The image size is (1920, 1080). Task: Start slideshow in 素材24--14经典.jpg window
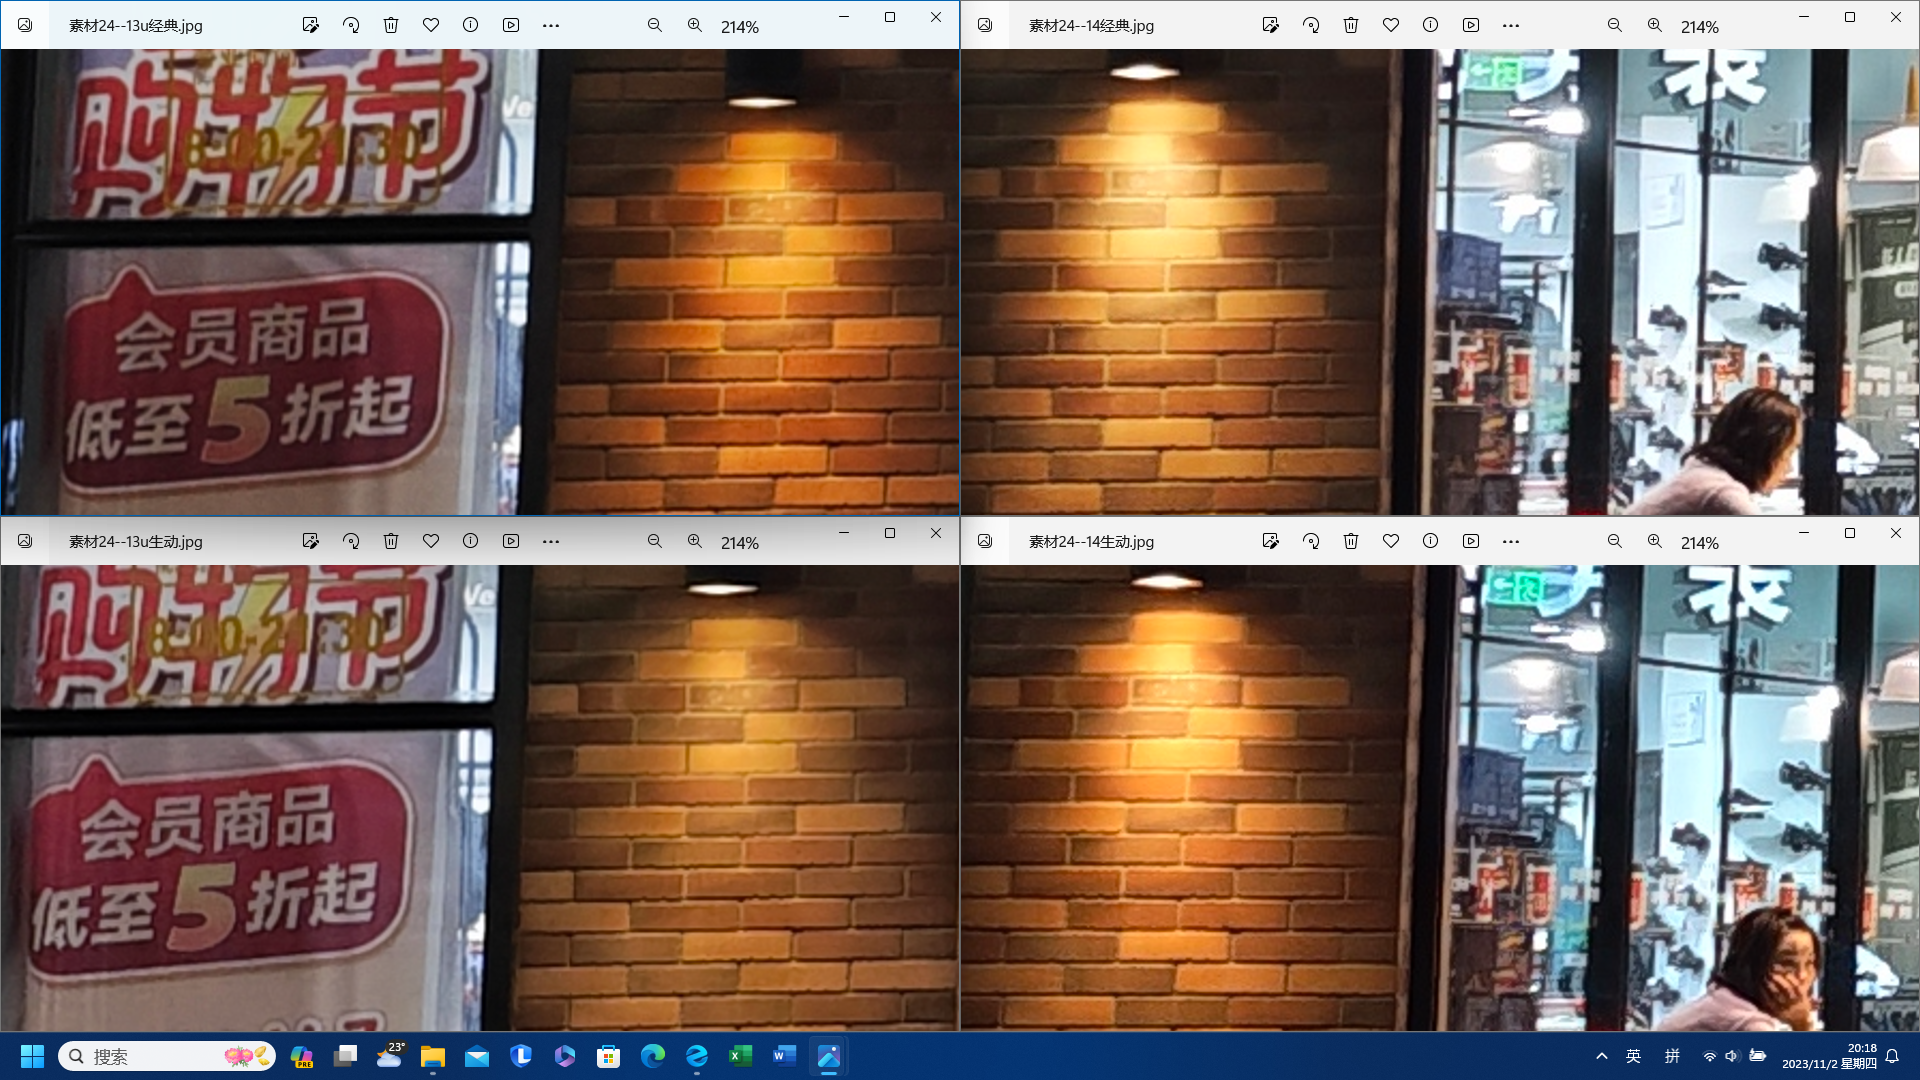click(x=1471, y=25)
